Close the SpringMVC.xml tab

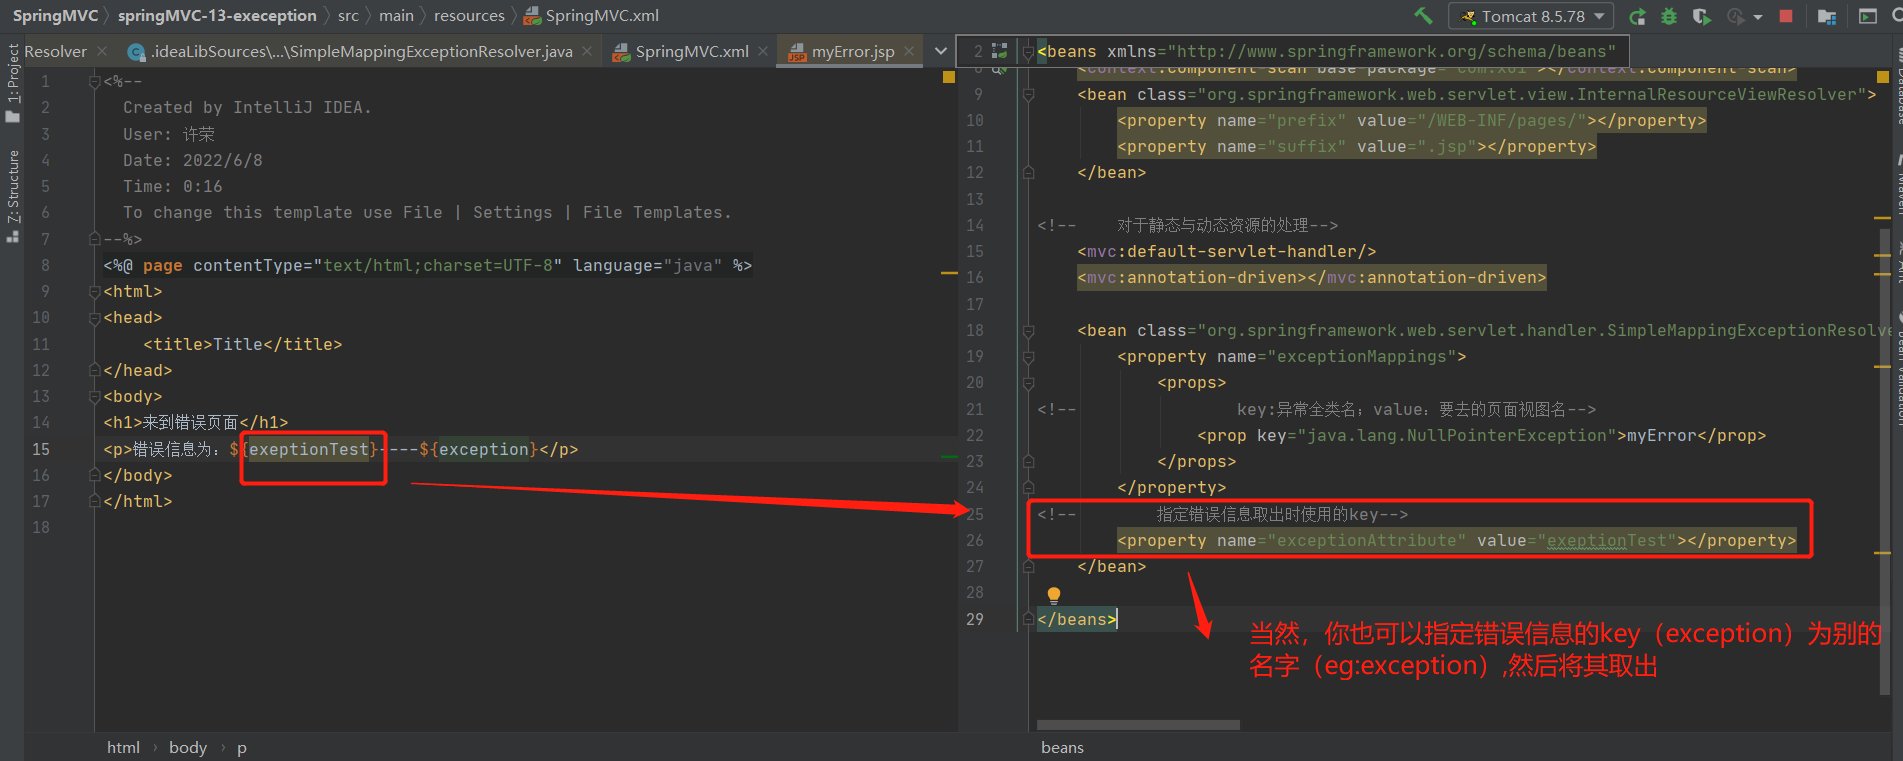pos(763,51)
